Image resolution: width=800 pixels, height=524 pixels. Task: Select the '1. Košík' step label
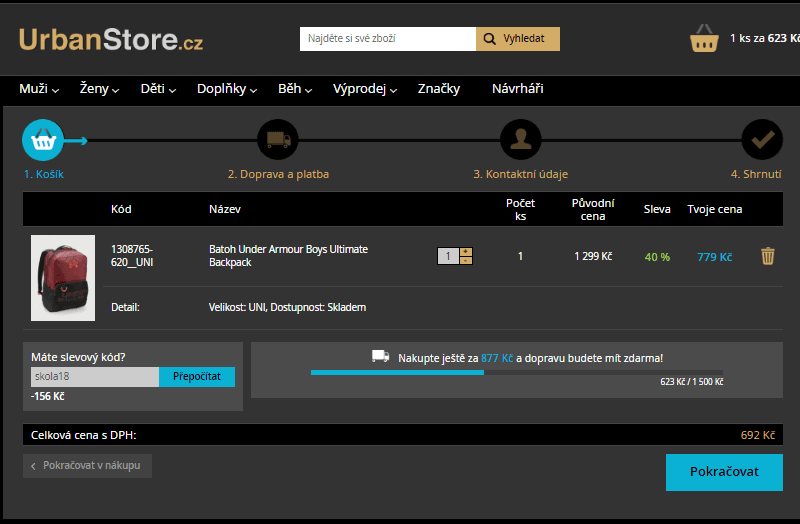(44, 174)
